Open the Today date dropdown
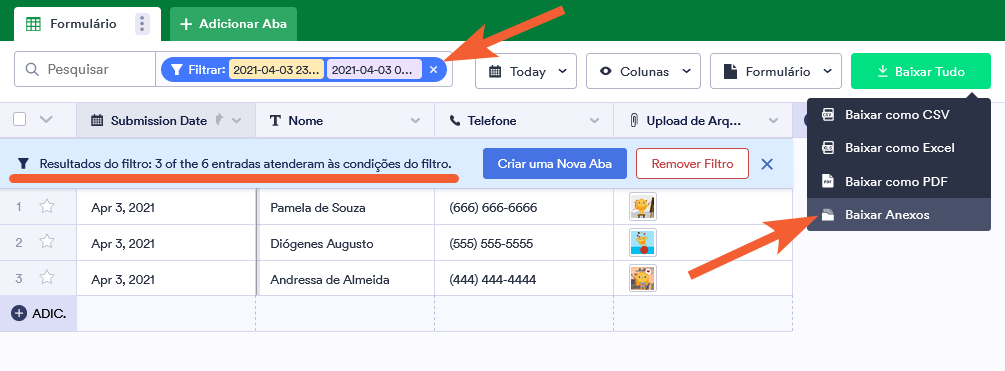This screenshot has height=371, width=1005. 526,71
